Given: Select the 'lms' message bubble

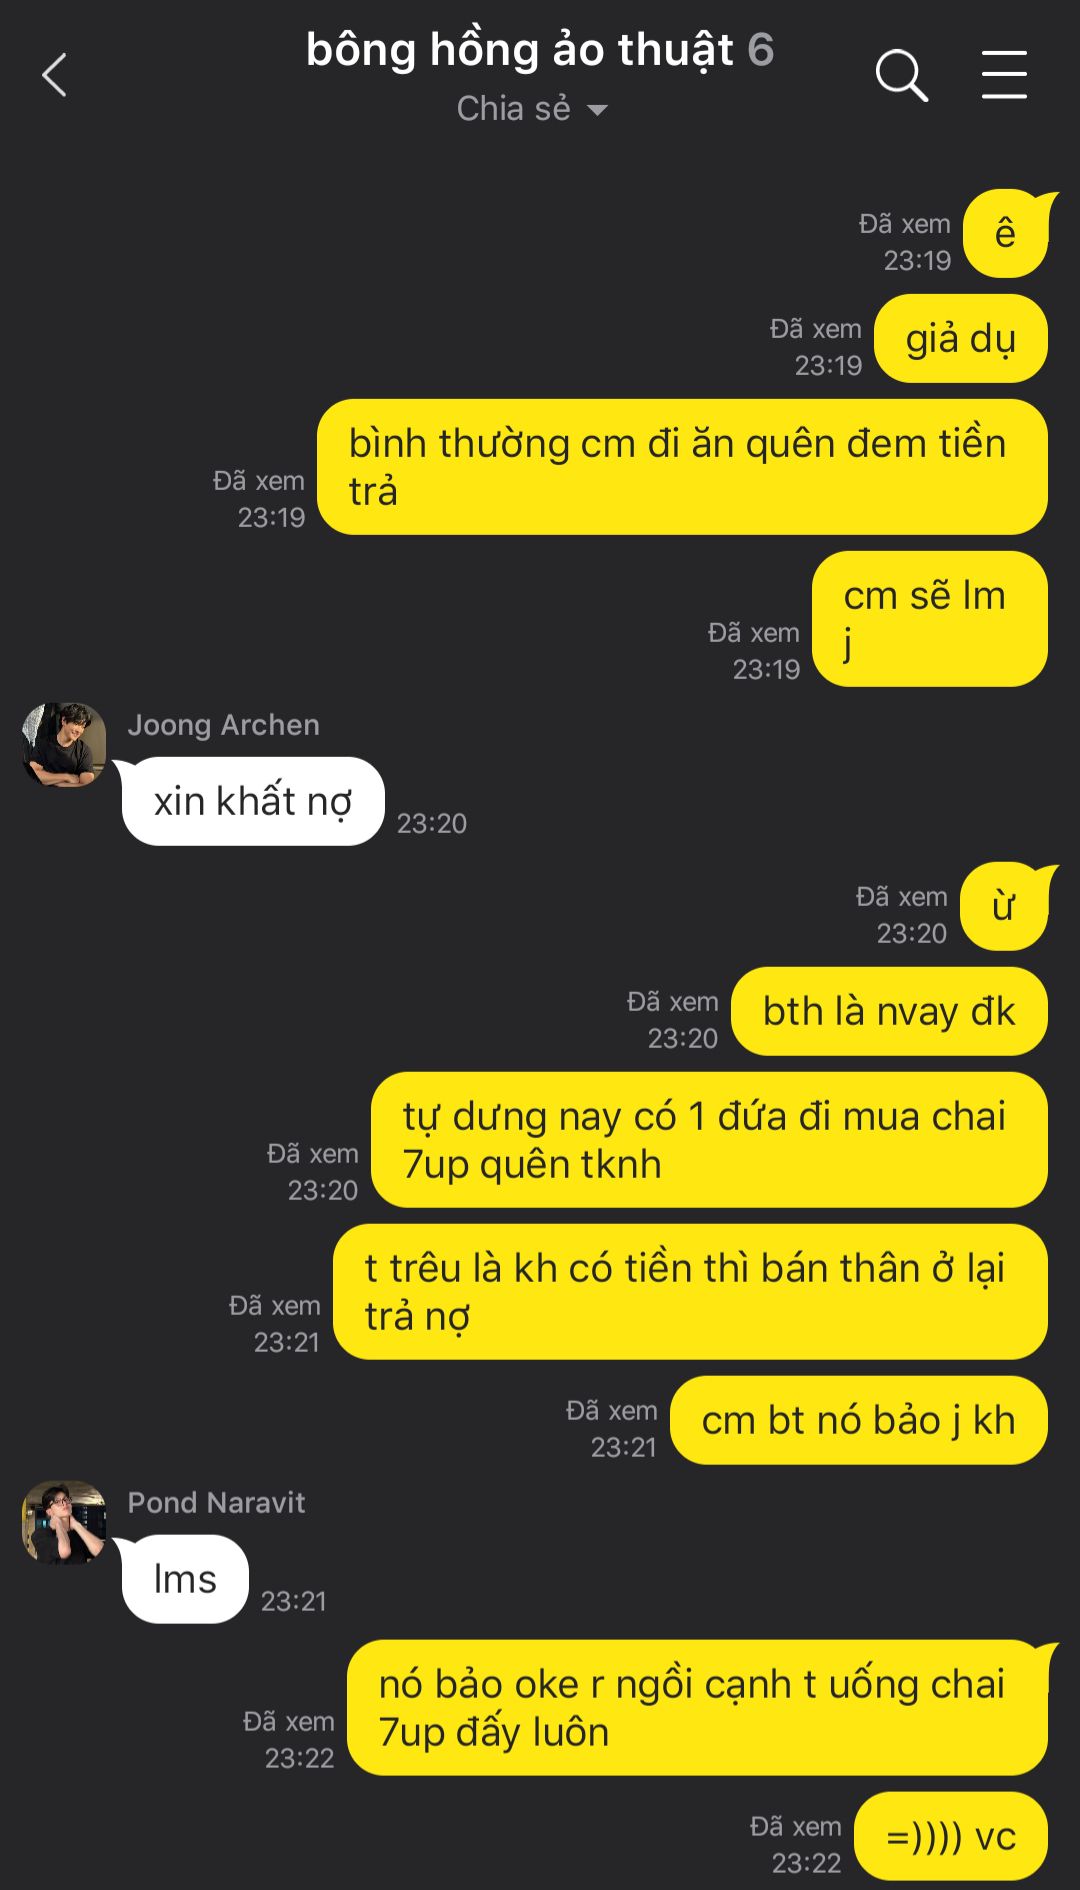Looking at the screenshot, I should [185, 1579].
